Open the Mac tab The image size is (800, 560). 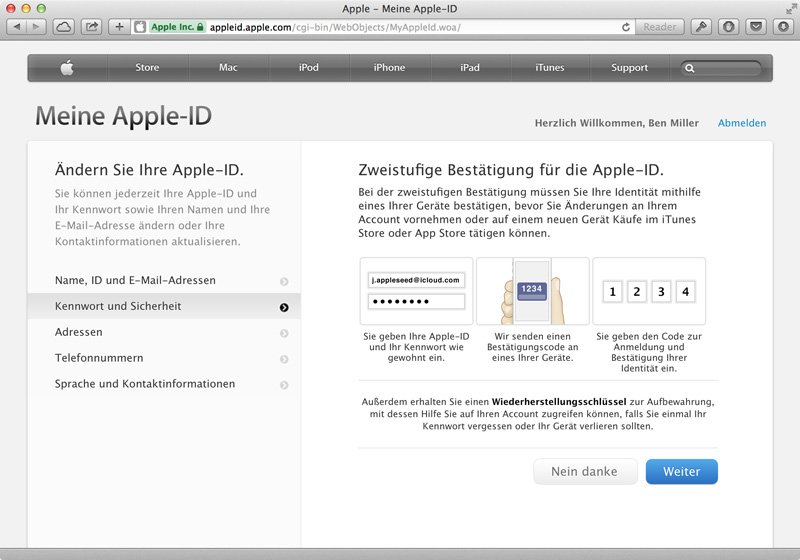point(228,68)
